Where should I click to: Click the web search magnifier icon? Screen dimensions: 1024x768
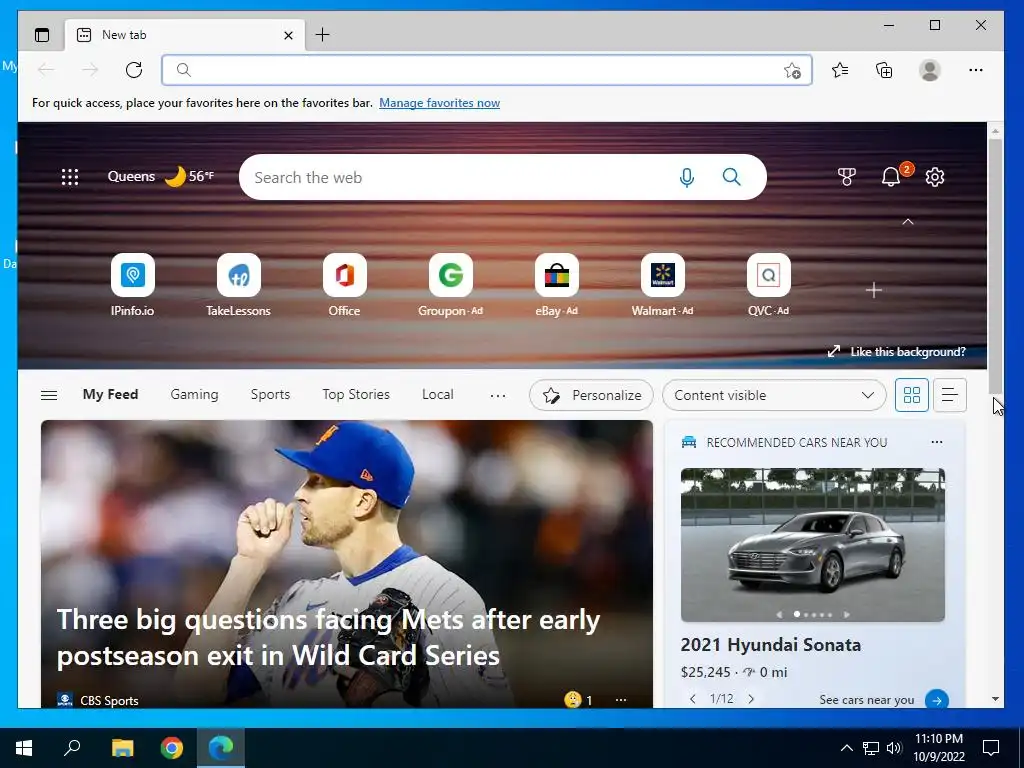click(x=731, y=177)
